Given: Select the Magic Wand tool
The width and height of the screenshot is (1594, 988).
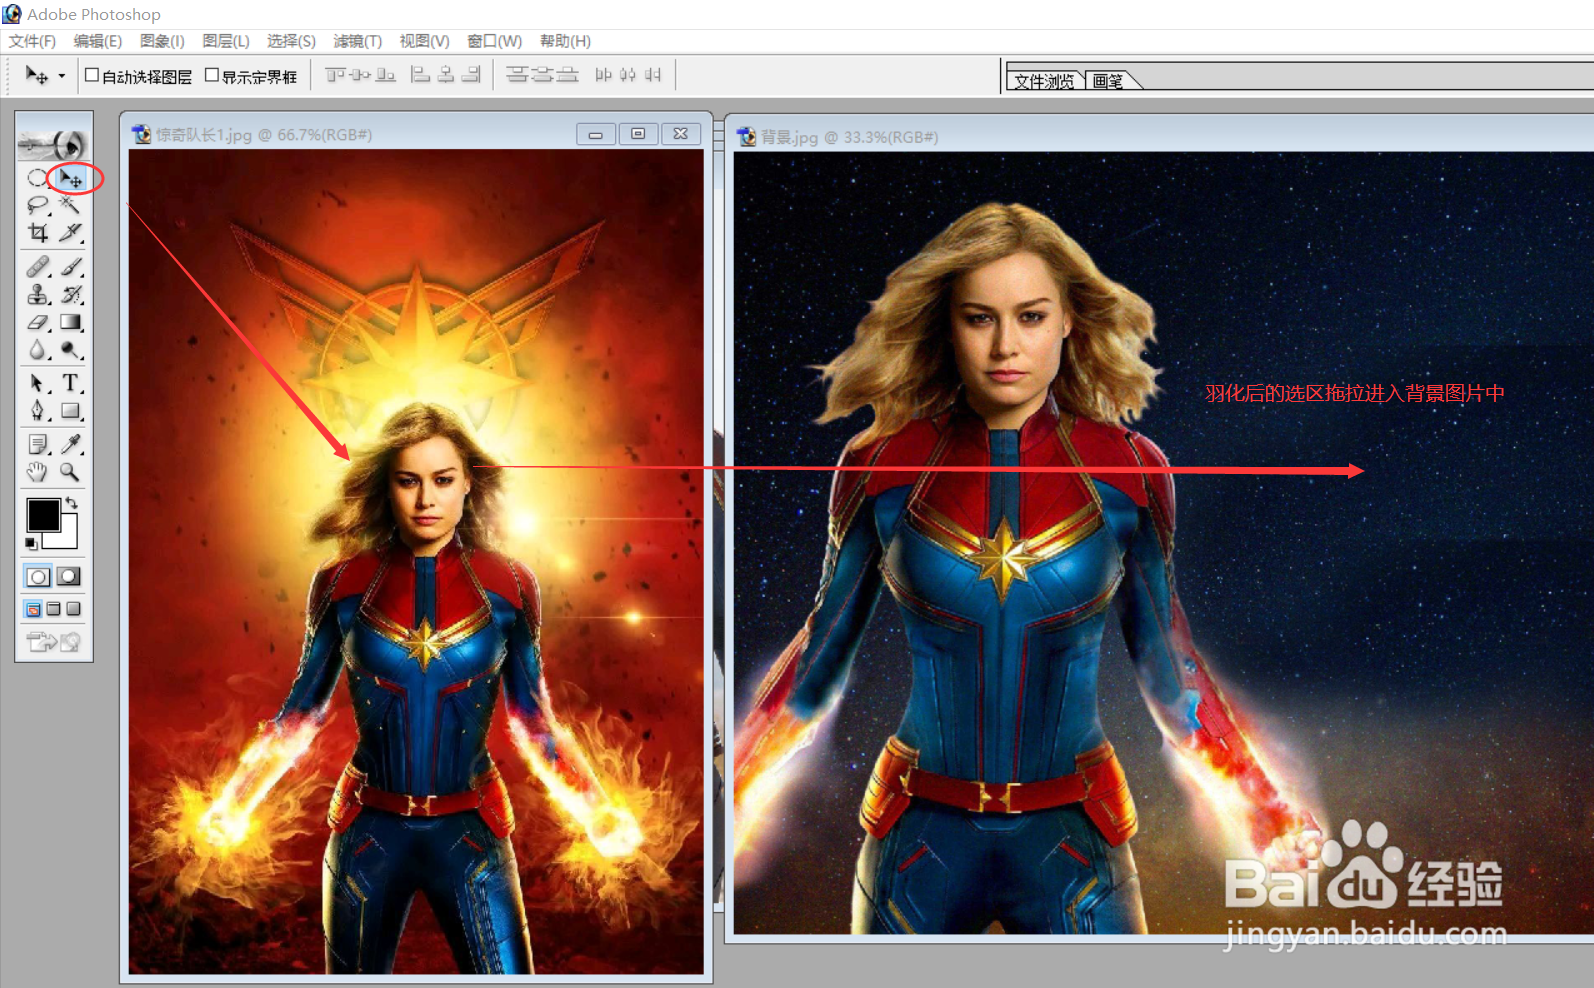Looking at the screenshot, I should [x=71, y=205].
